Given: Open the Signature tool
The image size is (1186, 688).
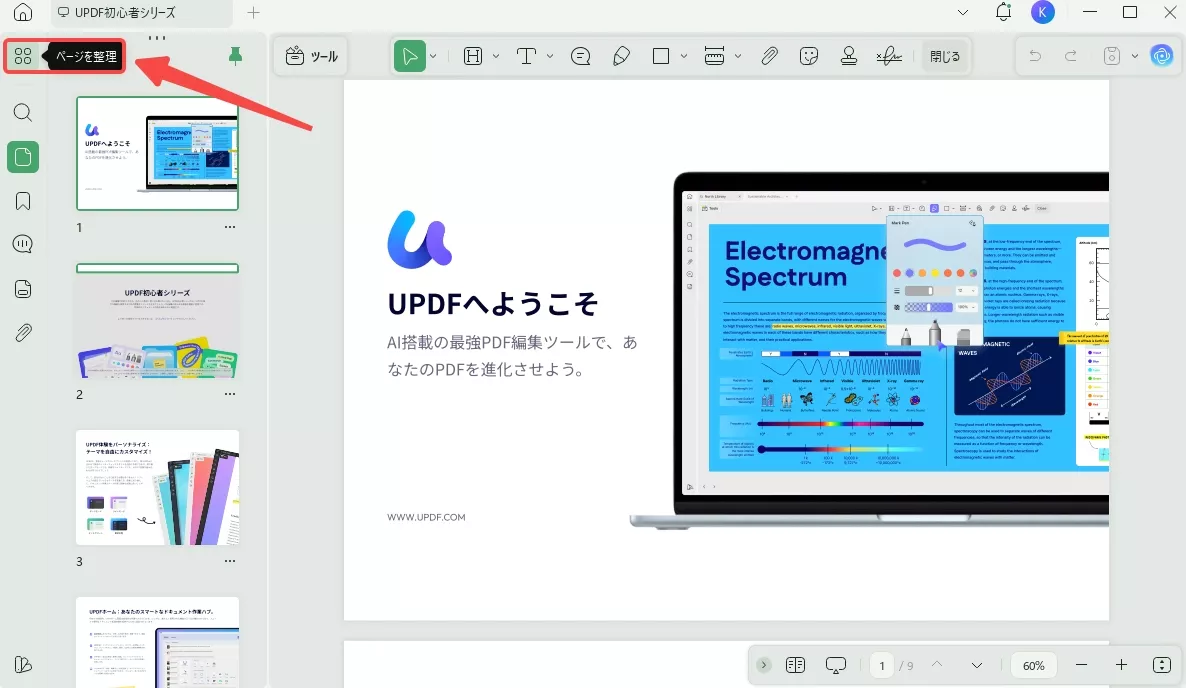Looking at the screenshot, I should pyautogui.click(x=888, y=56).
